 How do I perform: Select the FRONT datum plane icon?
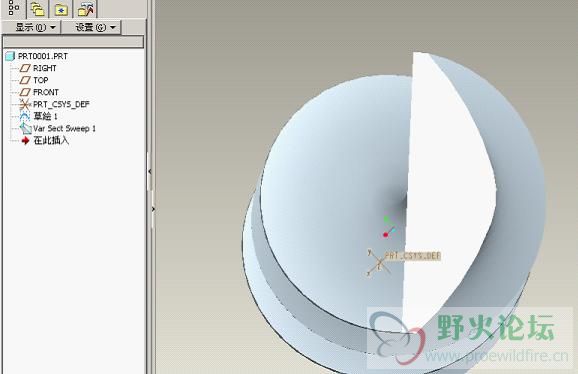[25, 92]
